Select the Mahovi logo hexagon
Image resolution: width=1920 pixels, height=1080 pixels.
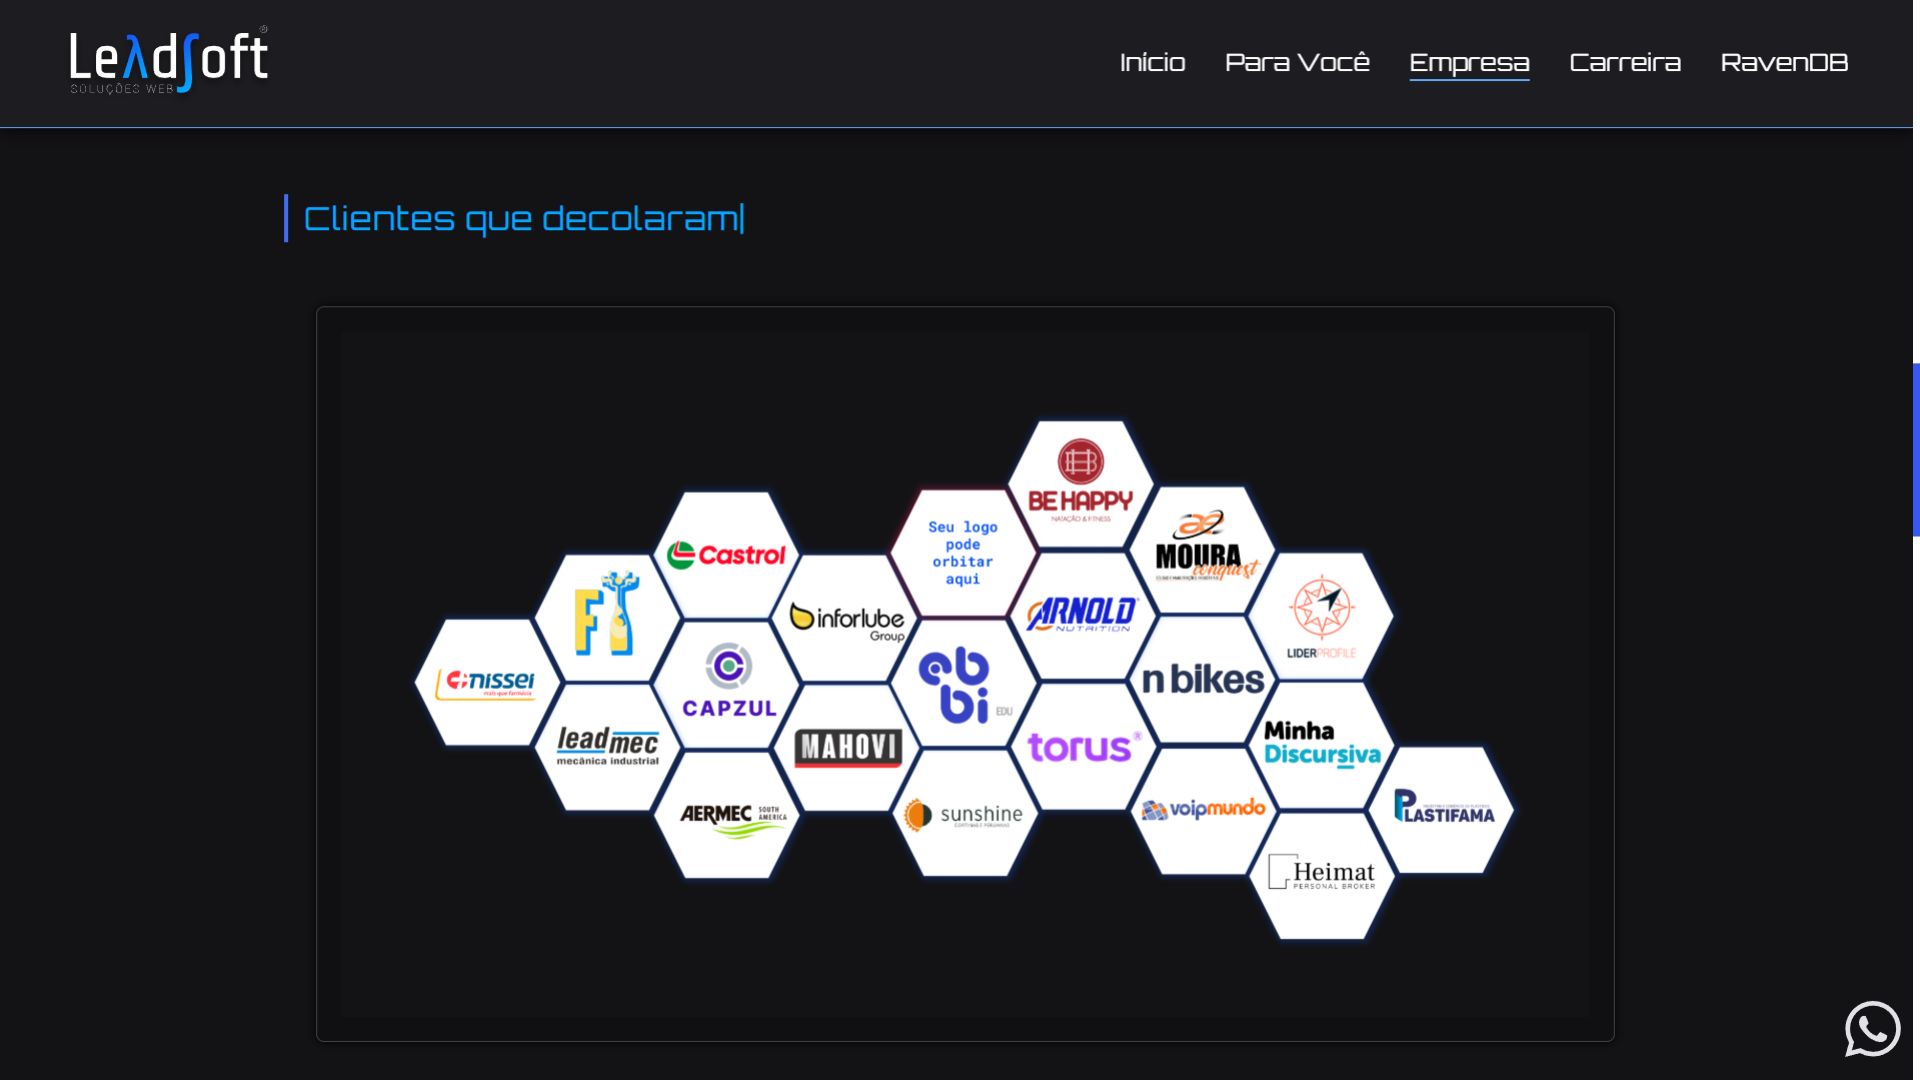(848, 747)
